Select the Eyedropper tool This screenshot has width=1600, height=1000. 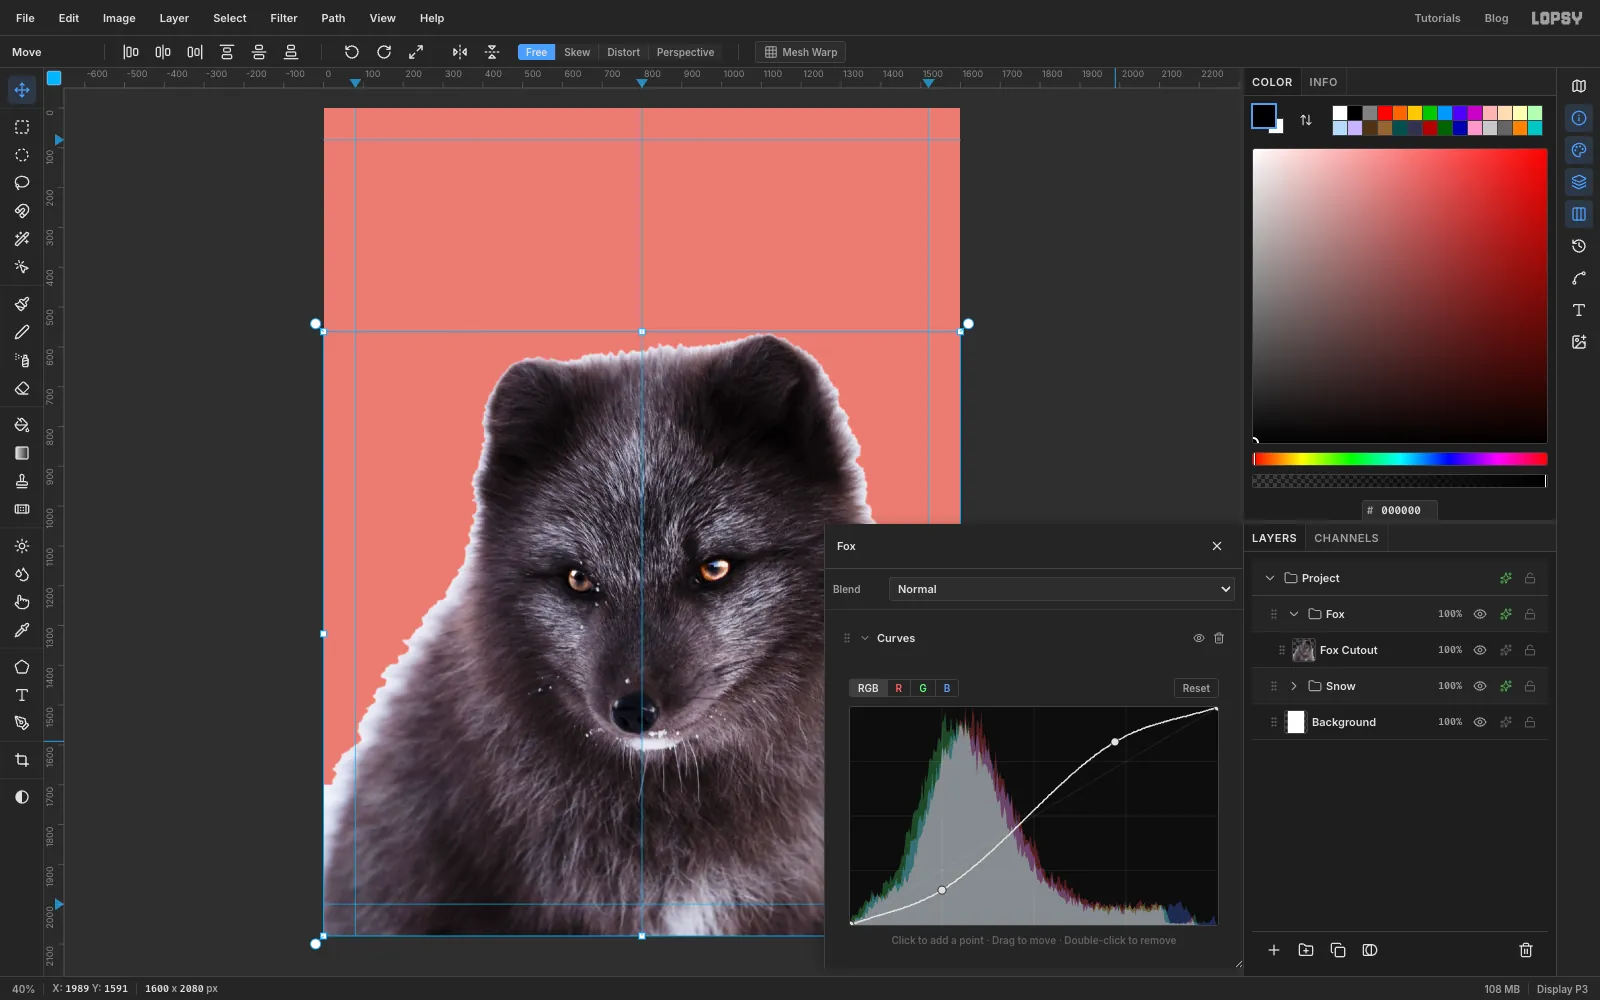(22, 630)
